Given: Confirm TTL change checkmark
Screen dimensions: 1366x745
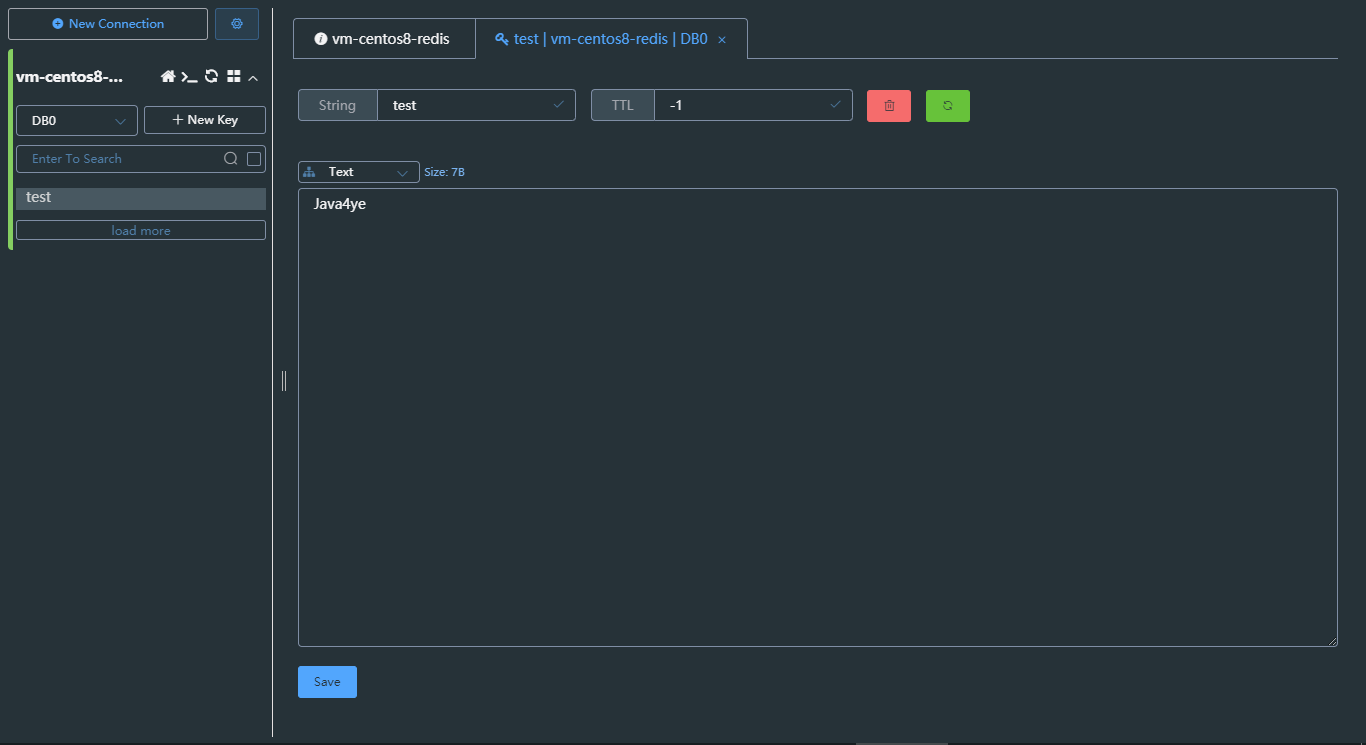Looking at the screenshot, I should 836,104.
